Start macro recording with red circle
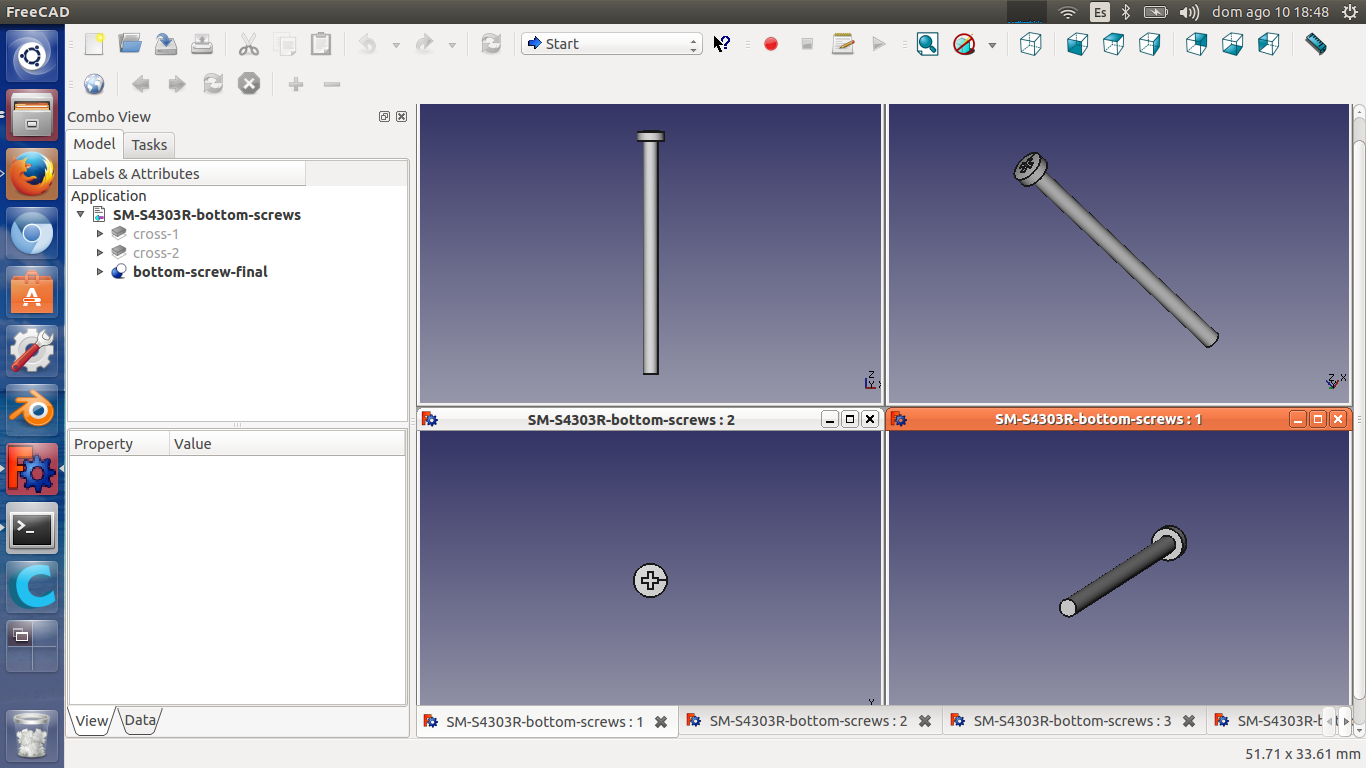This screenshot has height=768, width=1366. 770,44
